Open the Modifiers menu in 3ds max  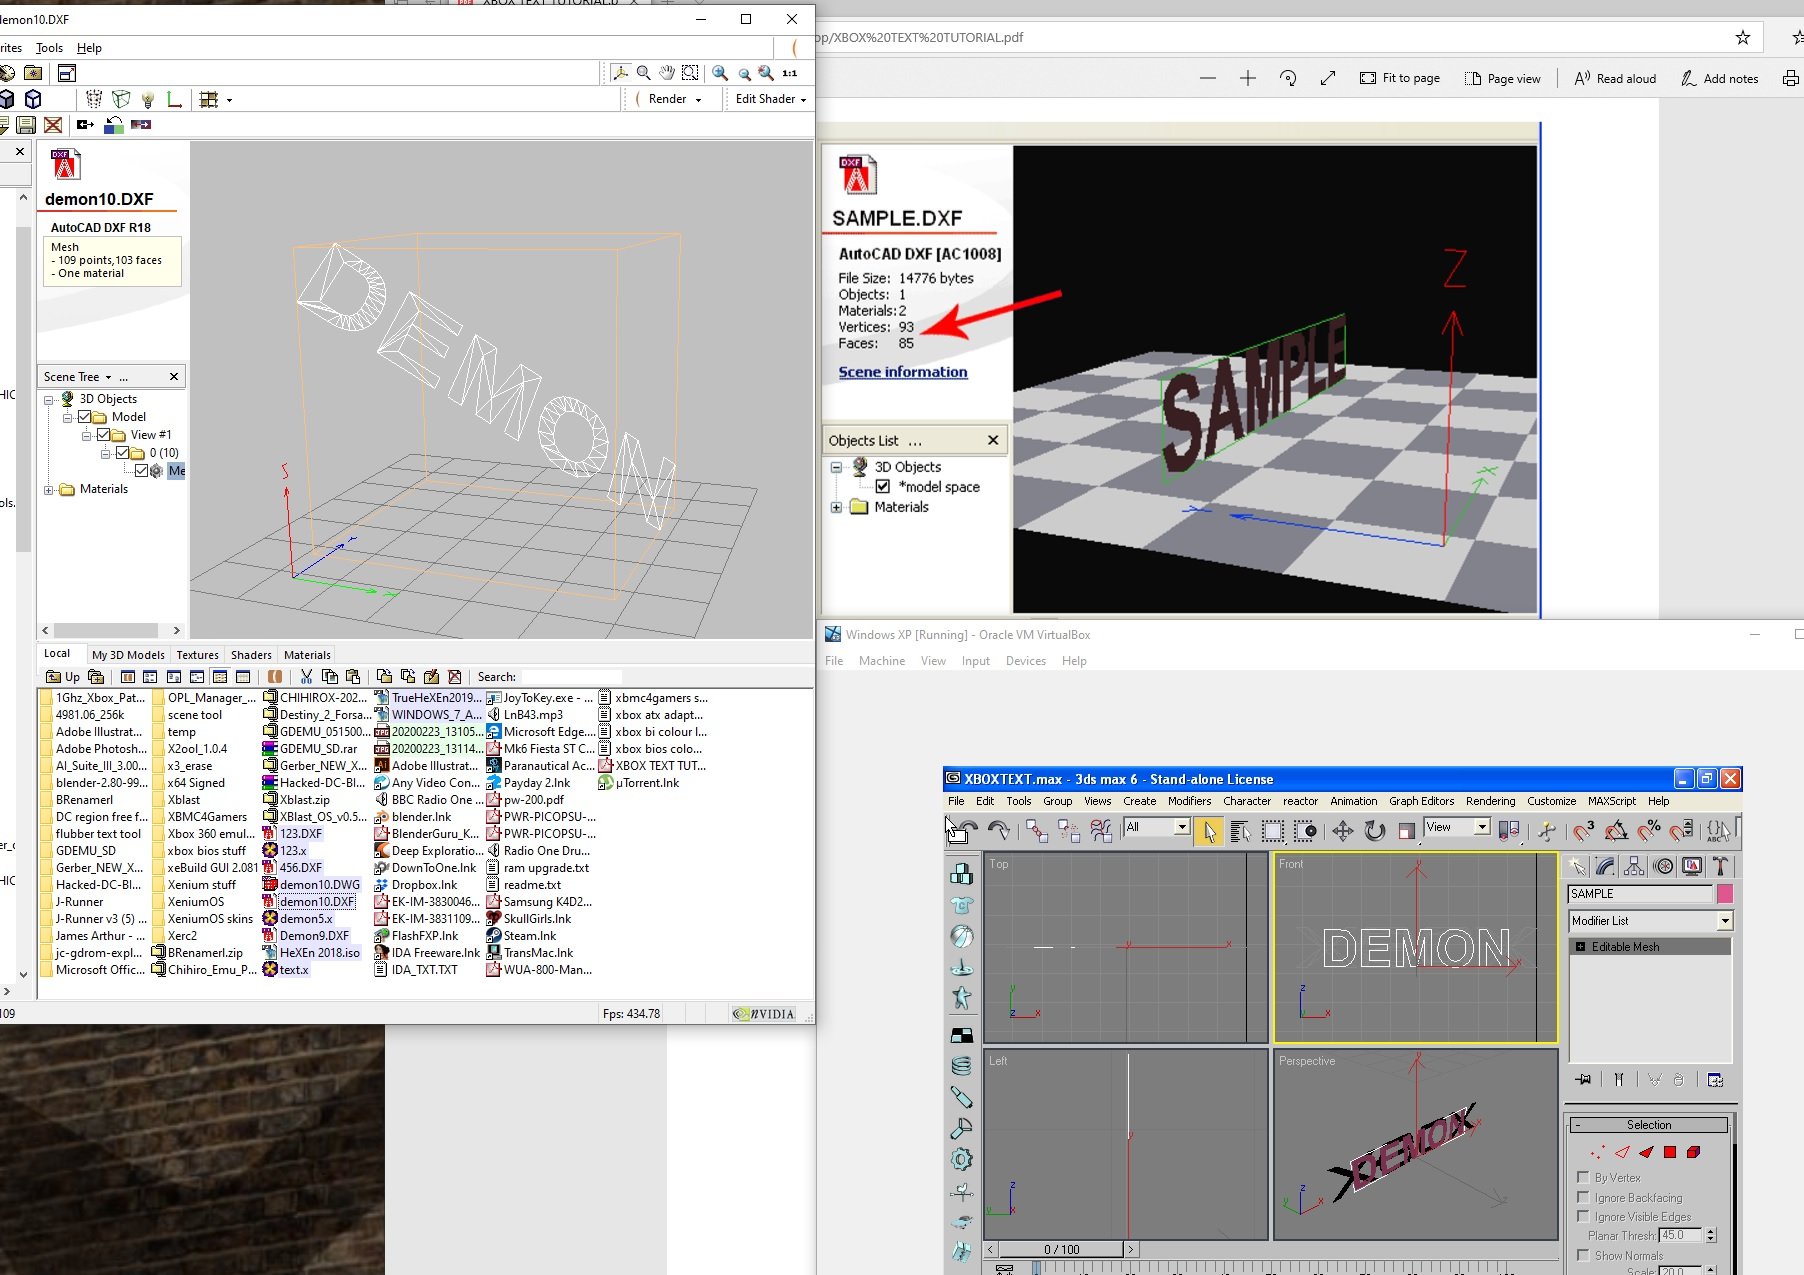coord(1189,801)
